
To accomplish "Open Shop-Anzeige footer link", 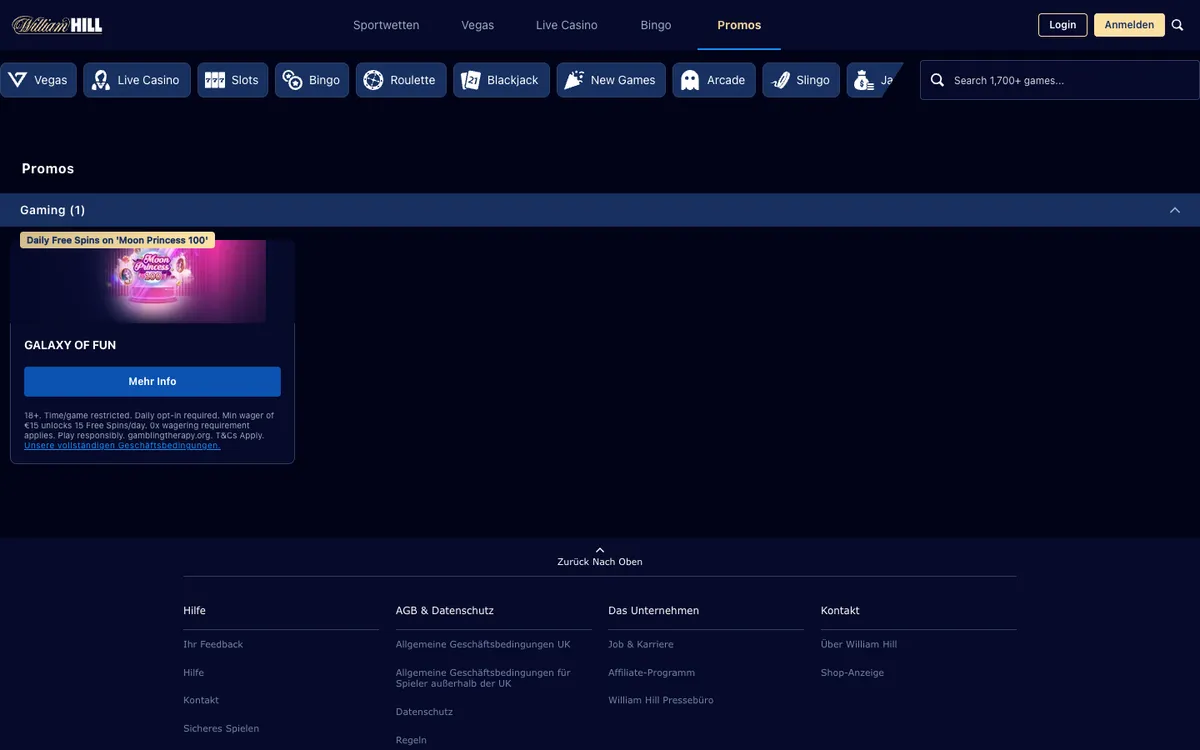I will pyautogui.click(x=852, y=672).
